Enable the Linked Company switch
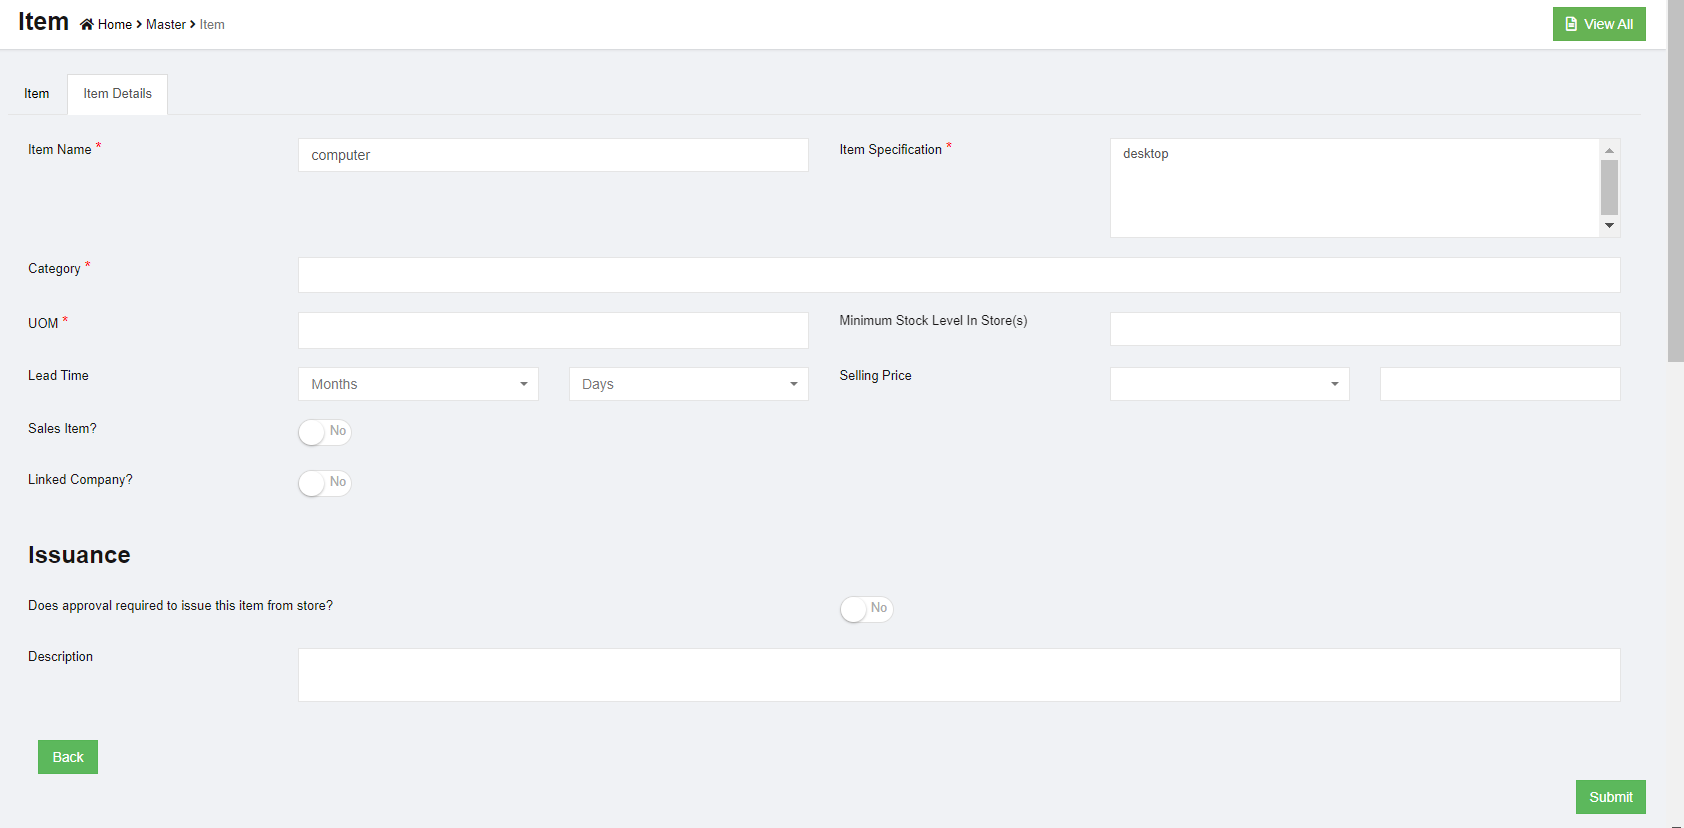The image size is (1684, 828). [324, 483]
